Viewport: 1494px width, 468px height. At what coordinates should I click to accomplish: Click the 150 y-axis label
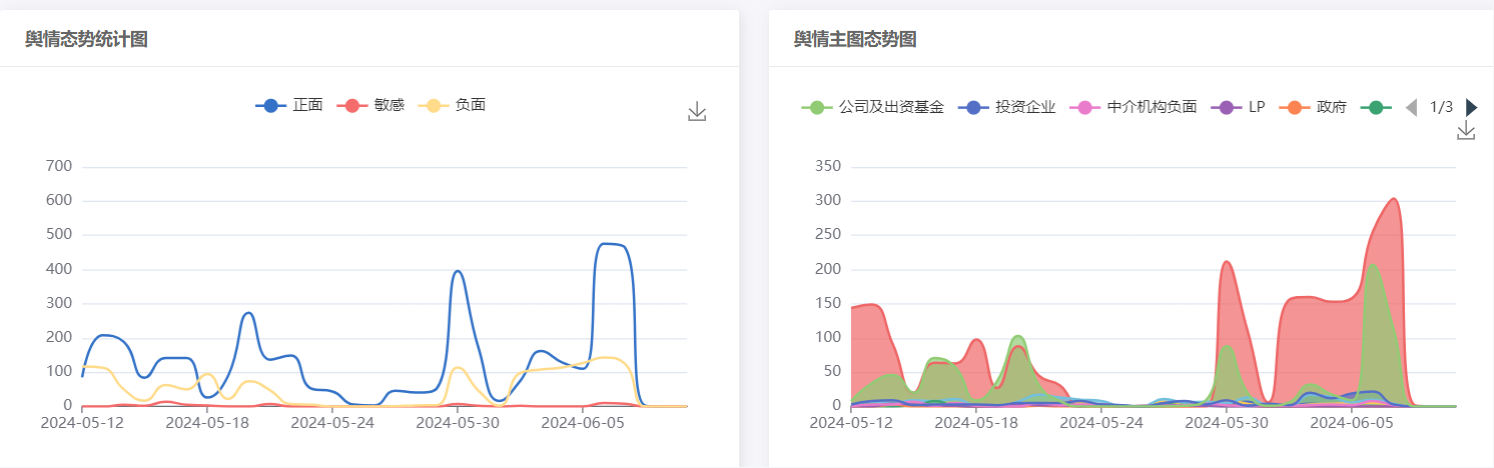tap(828, 303)
